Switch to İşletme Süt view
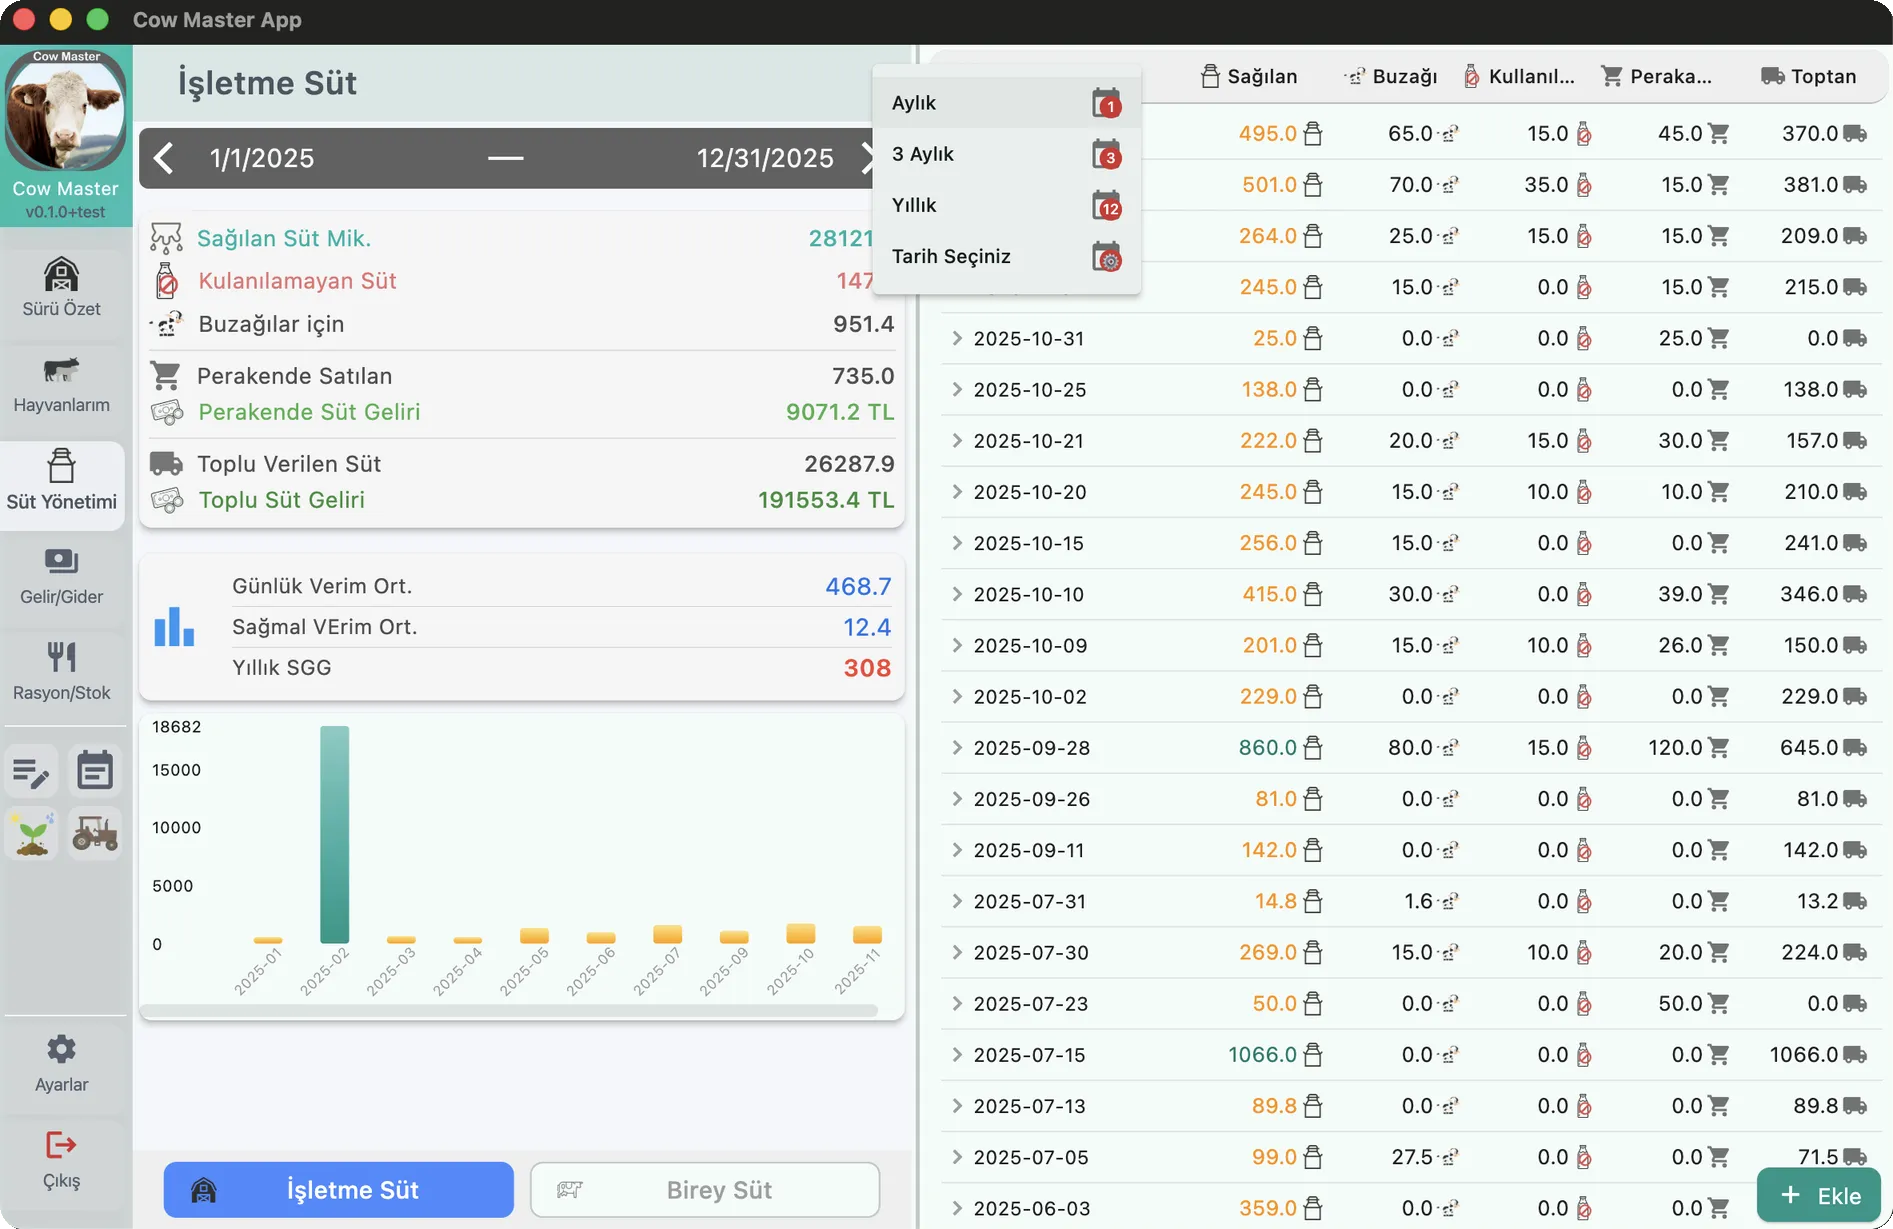 339,1190
